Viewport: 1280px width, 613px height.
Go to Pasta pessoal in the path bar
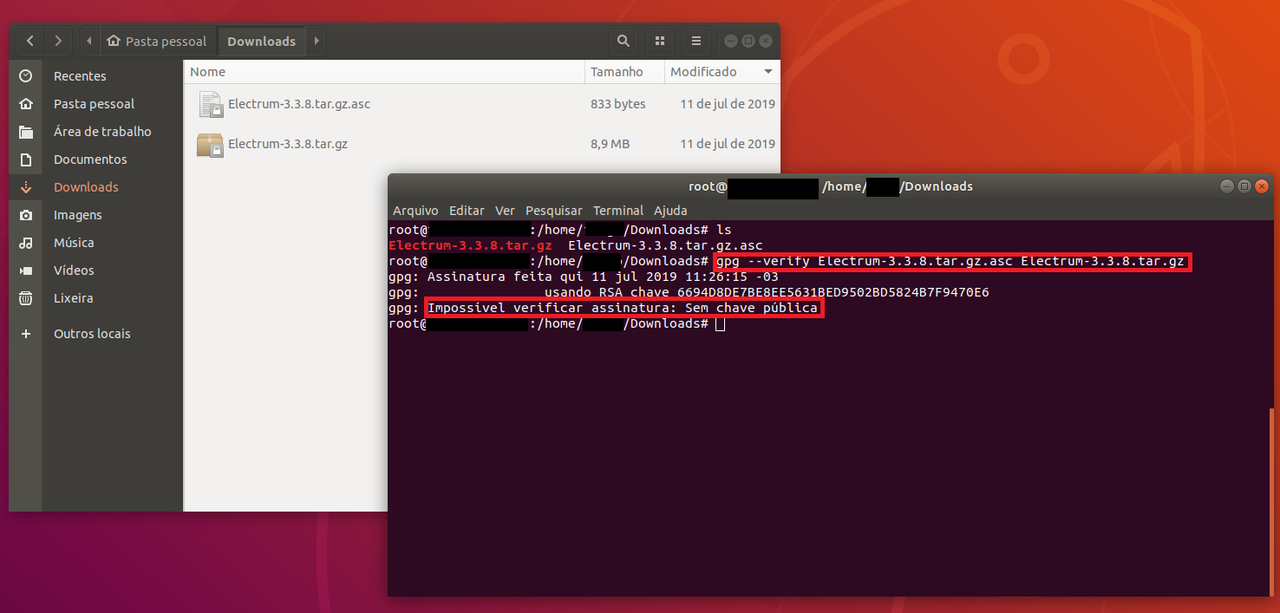(157, 41)
